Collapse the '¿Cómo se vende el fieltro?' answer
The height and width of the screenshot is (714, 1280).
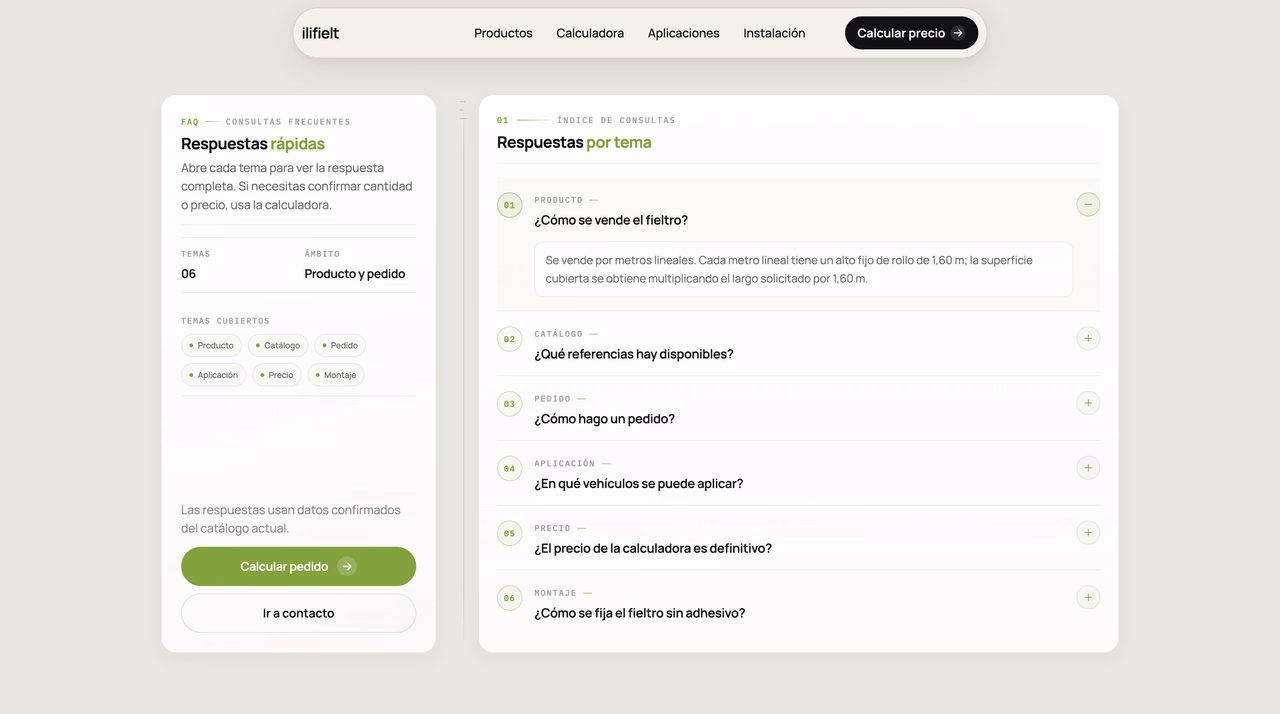[x=1088, y=204]
